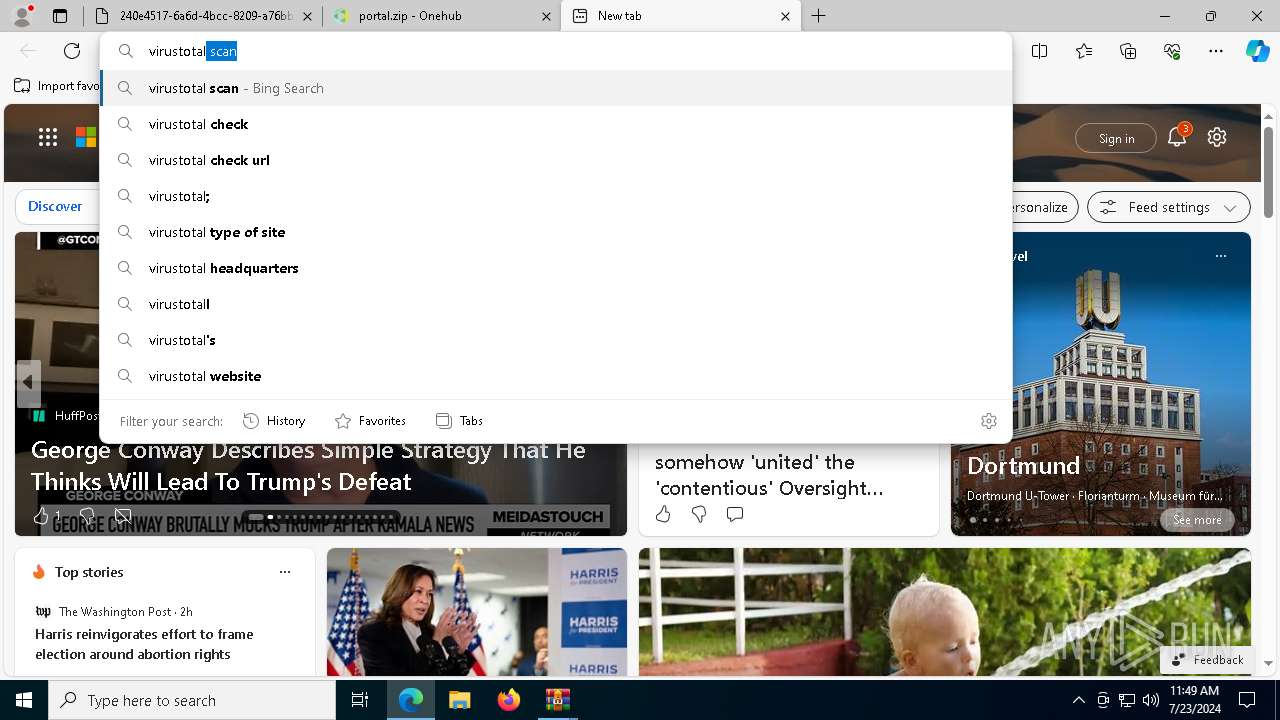Open George Conway strategy headline
This screenshot has width=1280, height=720.
click(x=308, y=466)
